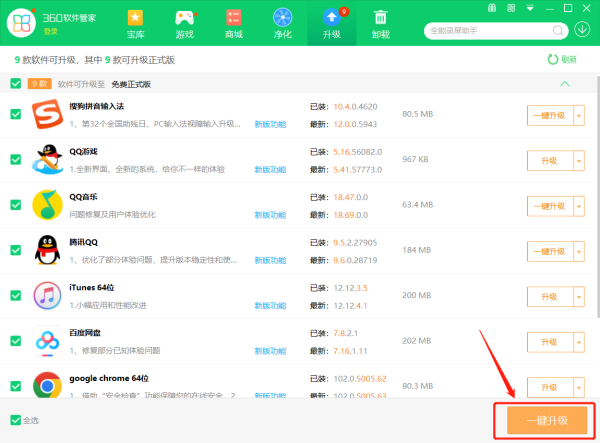Open upgrade dropdown arrow for 腾讯QQ
The width and height of the screenshot is (600, 443).
click(579, 251)
